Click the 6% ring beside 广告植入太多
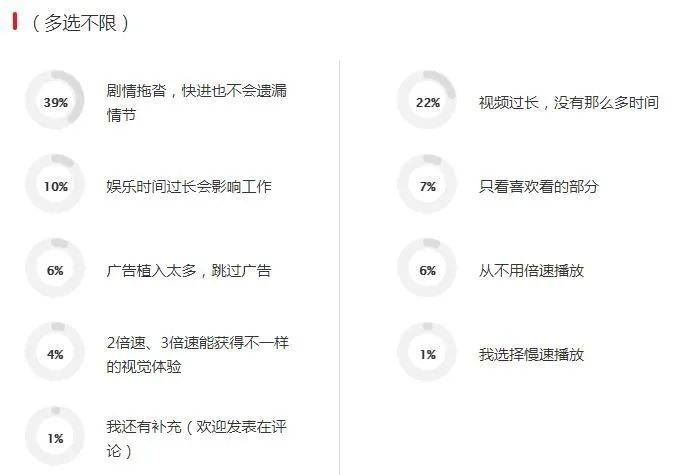 54,270
